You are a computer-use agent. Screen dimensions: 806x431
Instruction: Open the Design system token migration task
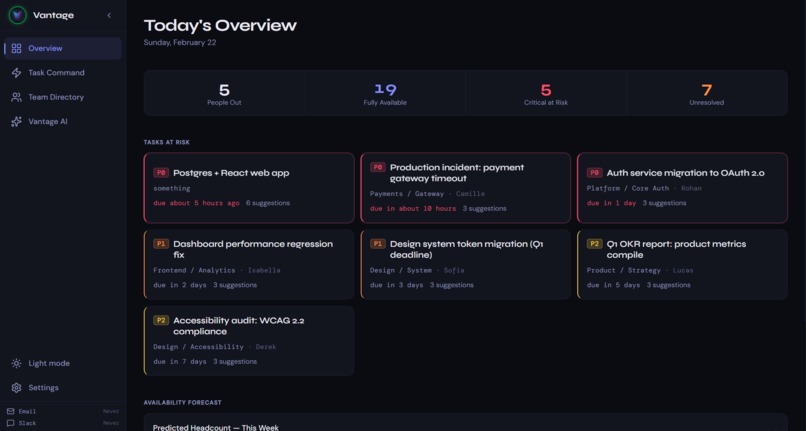(x=466, y=264)
